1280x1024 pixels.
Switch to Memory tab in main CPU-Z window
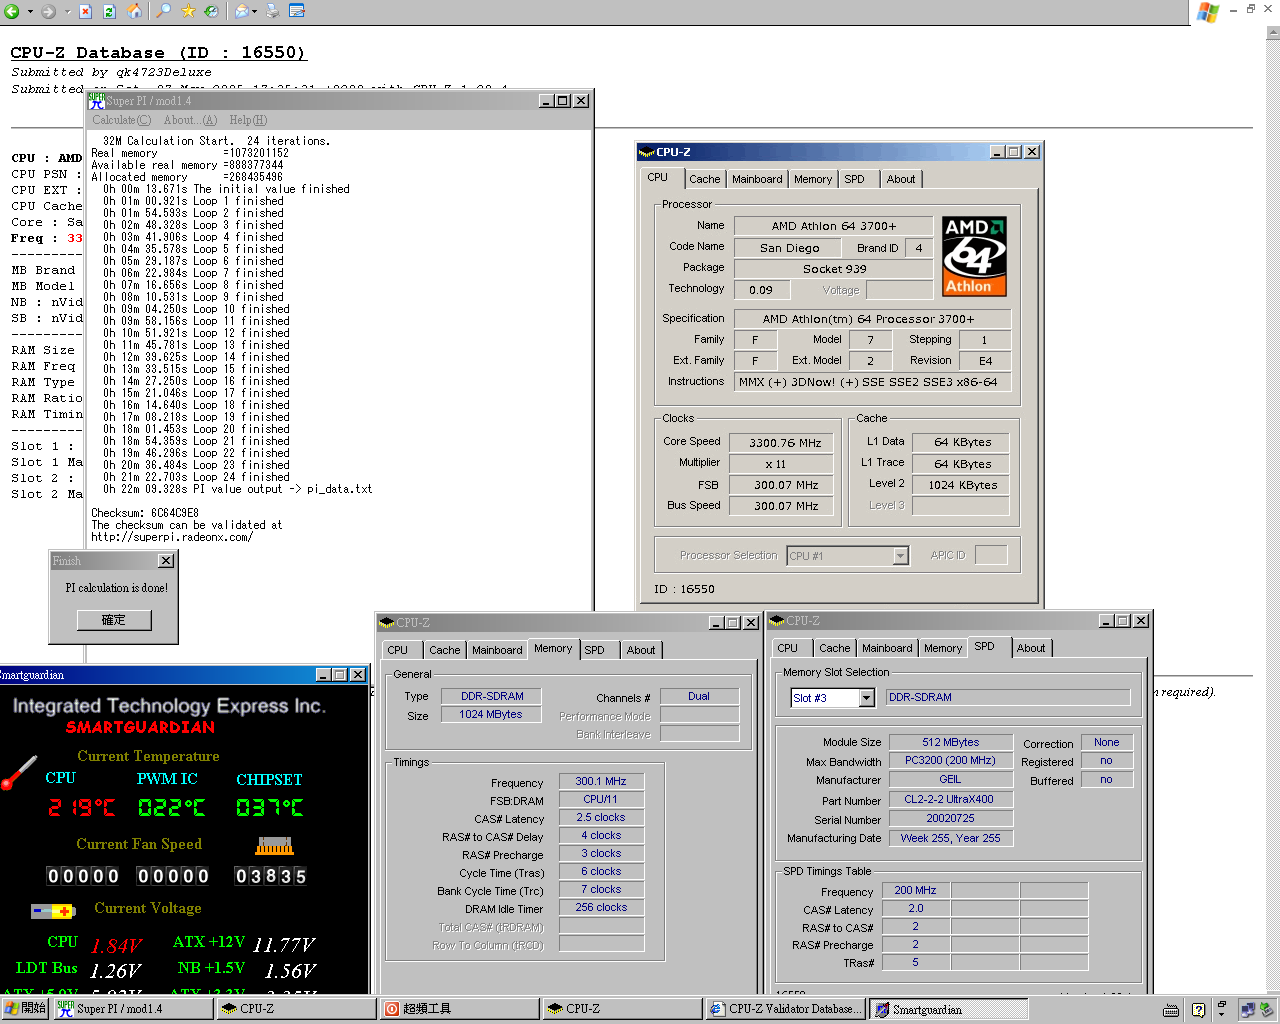point(813,179)
